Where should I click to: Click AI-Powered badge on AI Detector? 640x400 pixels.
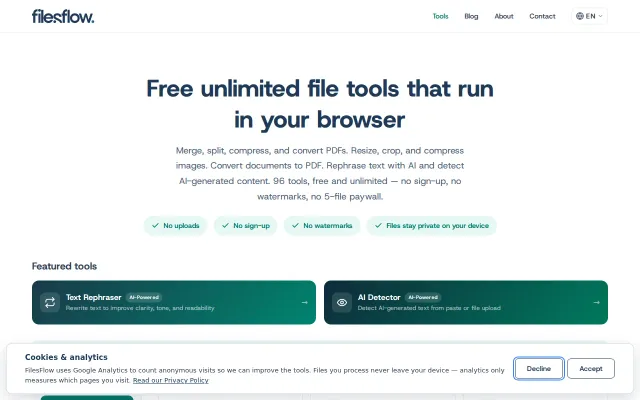pos(423,297)
